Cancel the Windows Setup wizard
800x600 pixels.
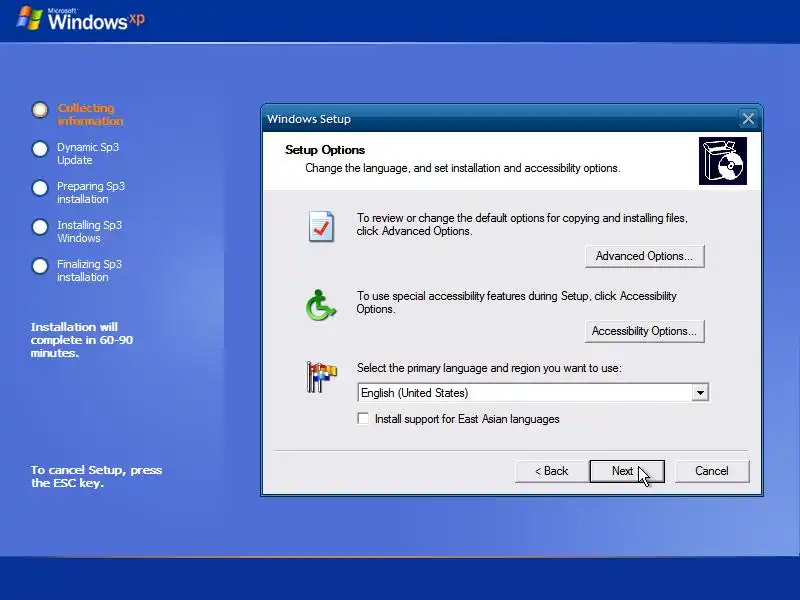pyautogui.click(x=712, y=471)
